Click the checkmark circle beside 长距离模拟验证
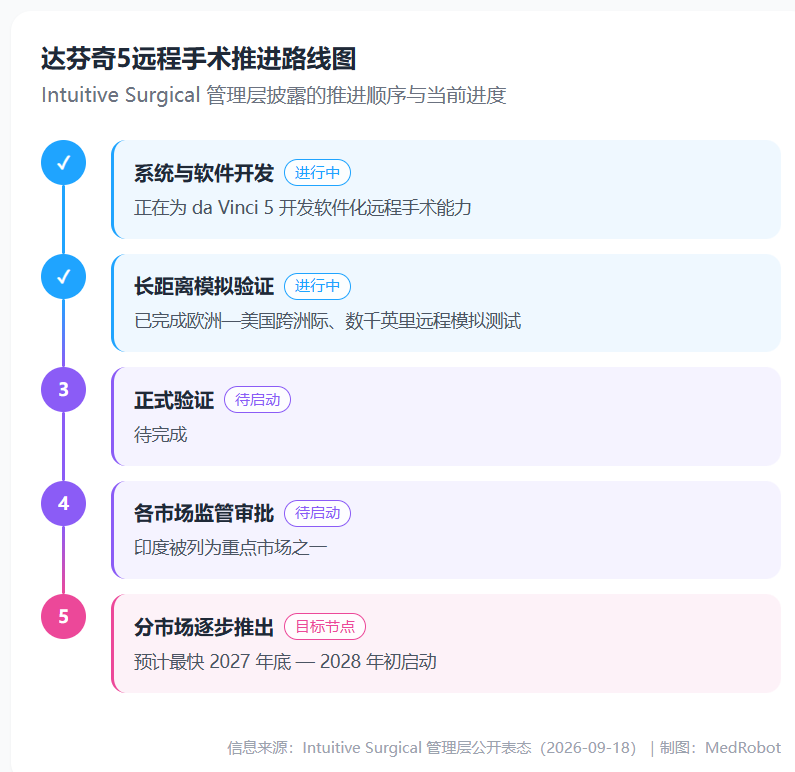This screenshot has height=772, width=795. click(63, 277)
